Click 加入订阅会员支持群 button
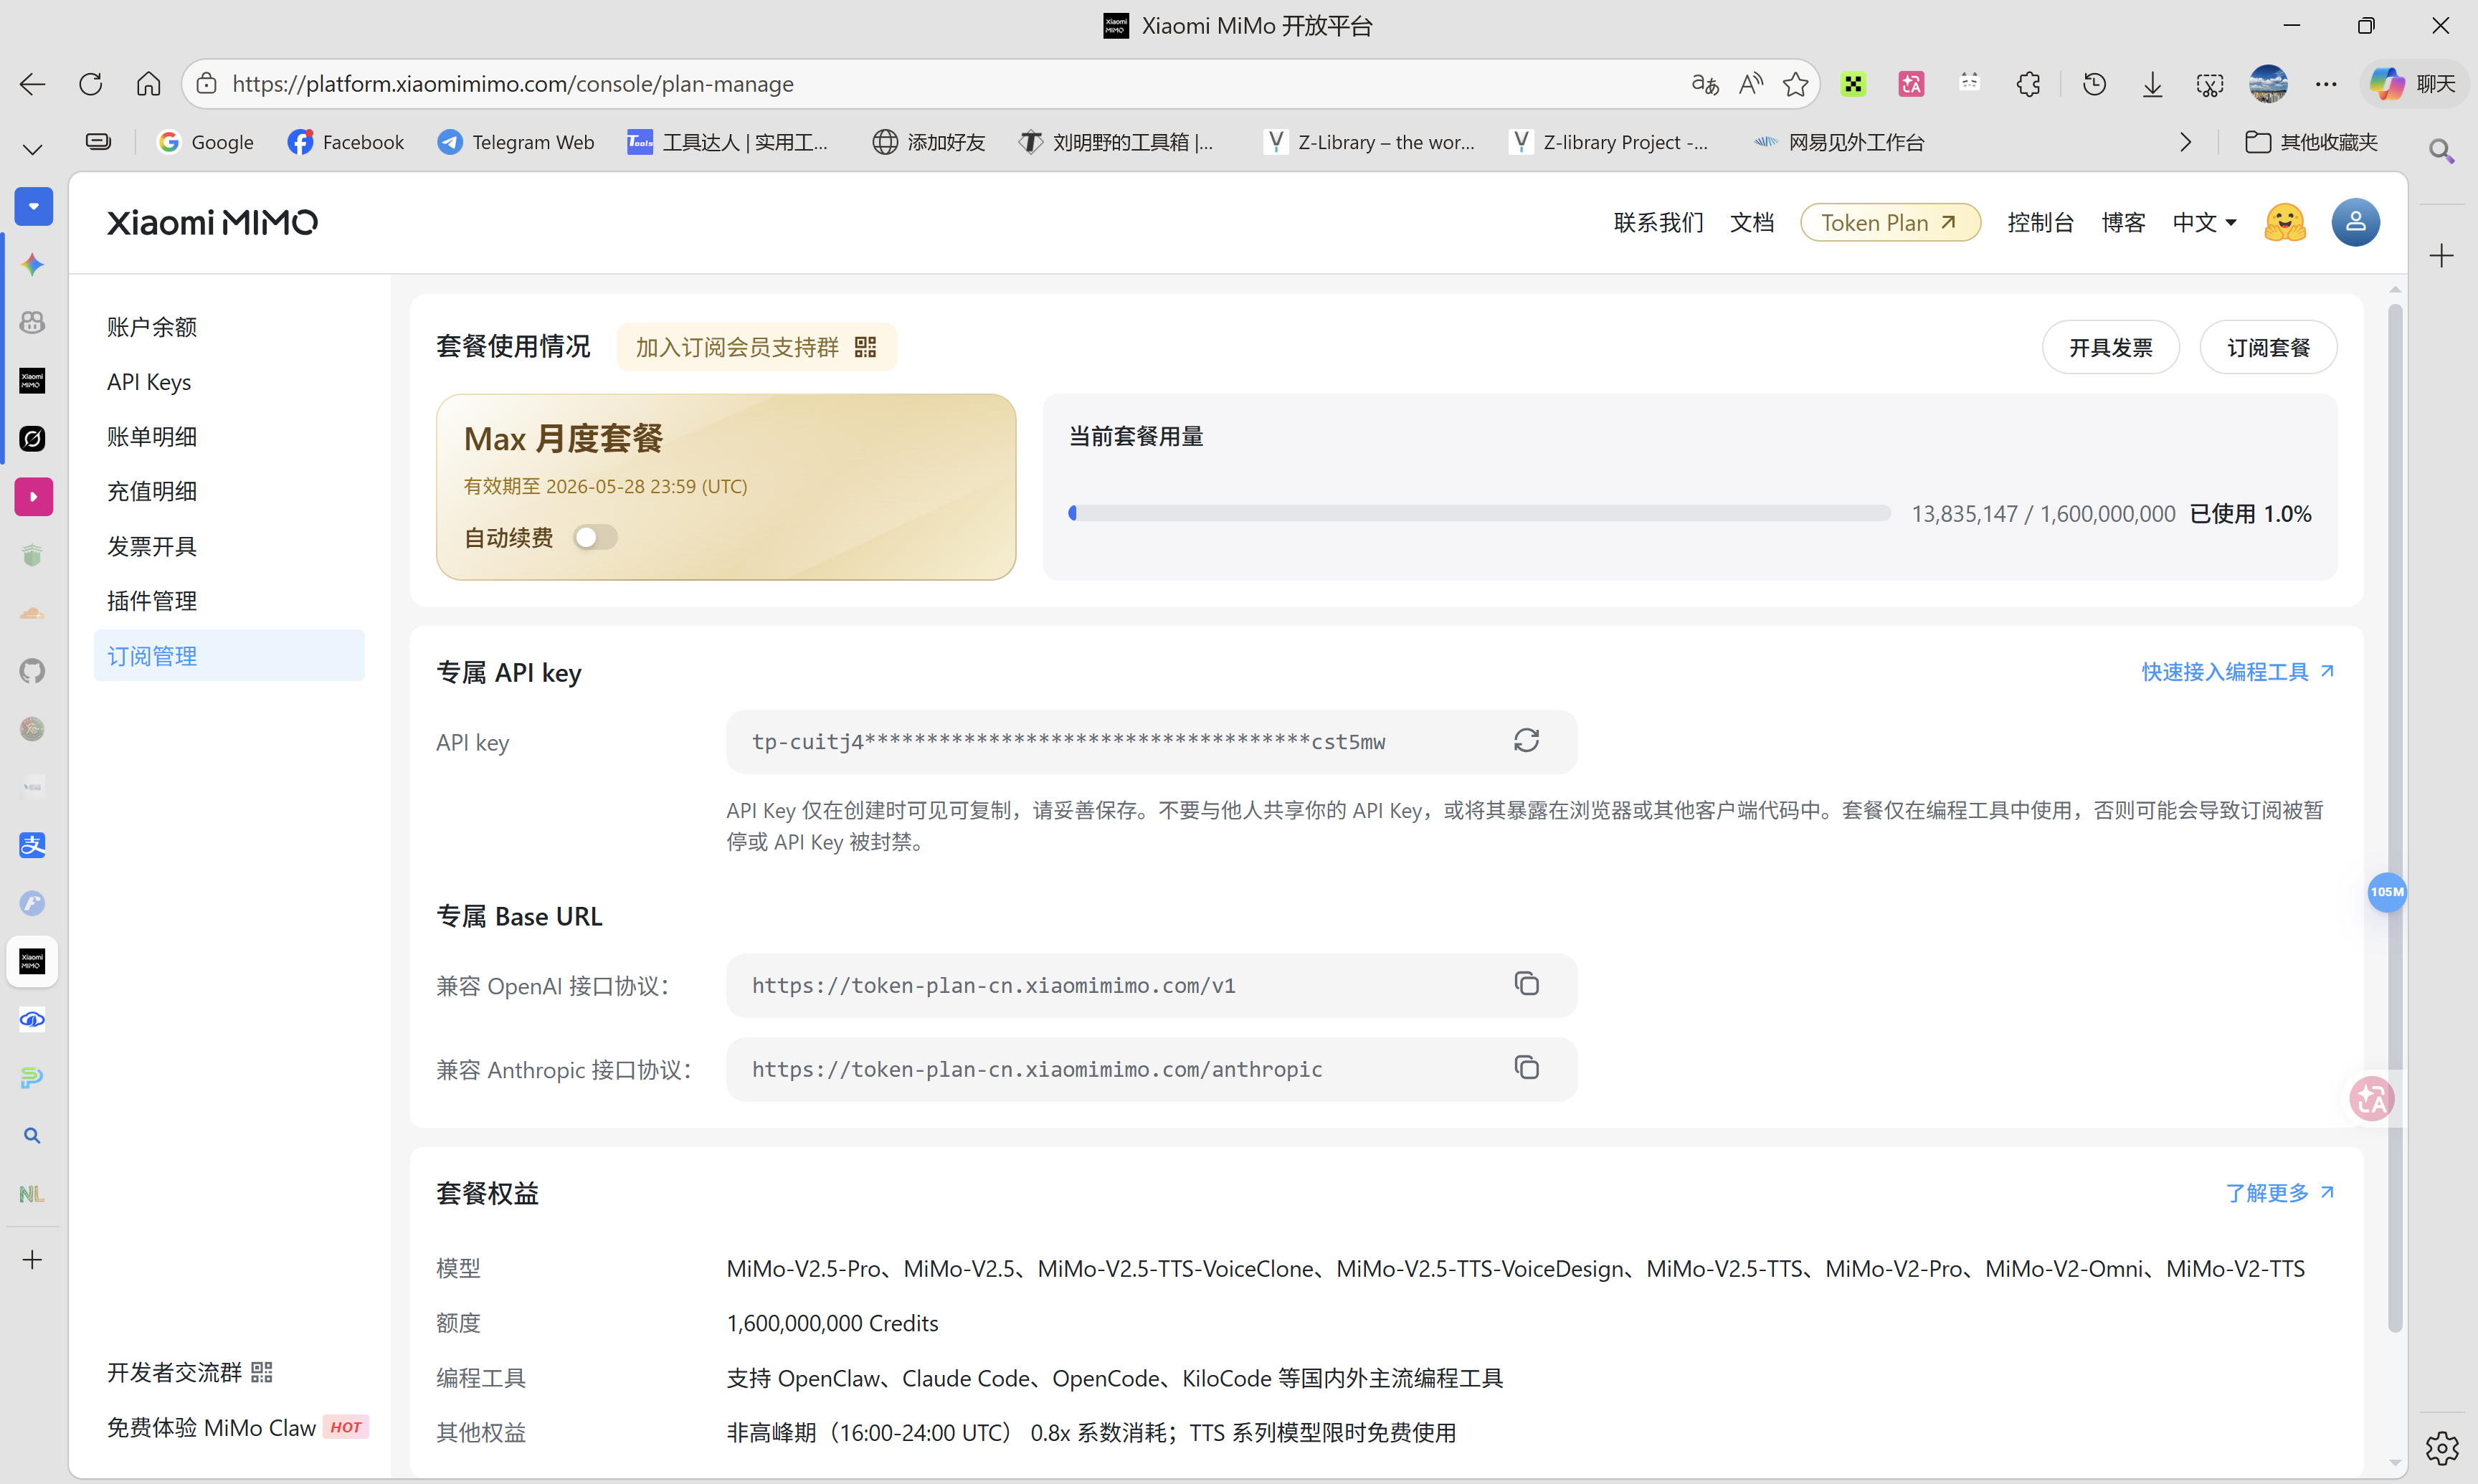Image resolution: width=2478 pixels, height=1484 pixels. coord(757,347)
